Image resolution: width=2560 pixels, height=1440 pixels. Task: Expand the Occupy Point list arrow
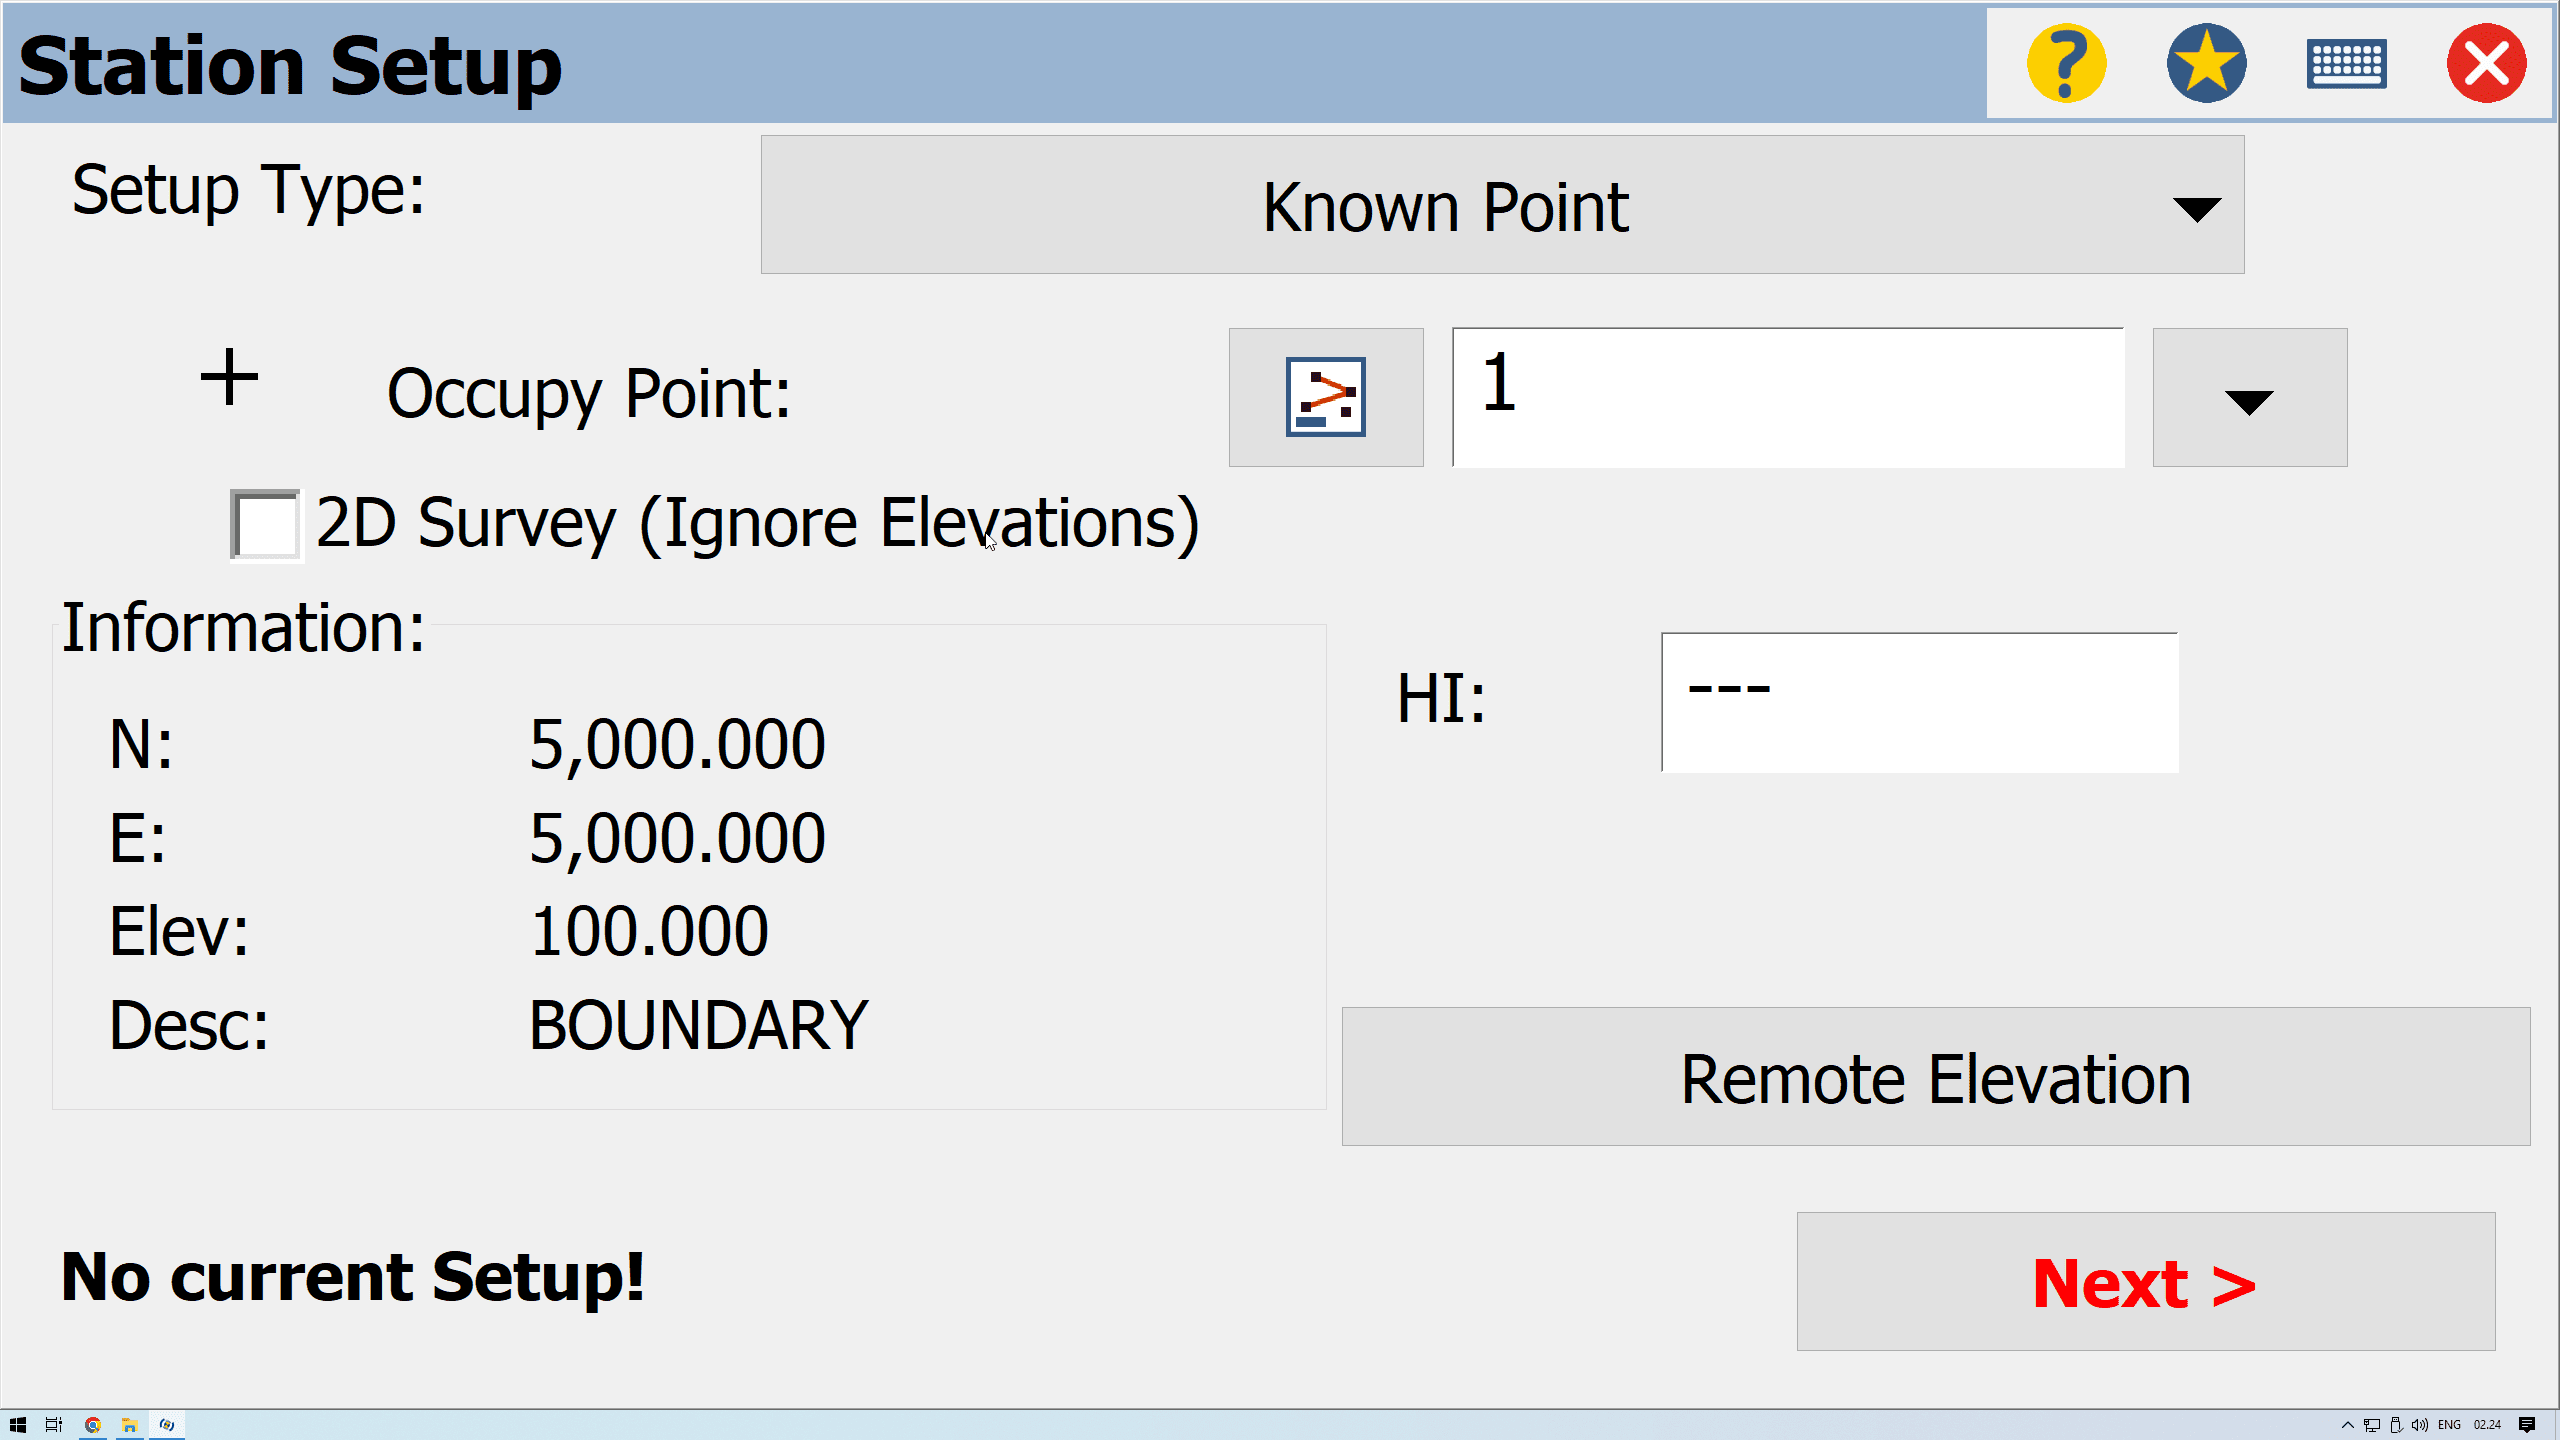click(x=2249, y=398)
